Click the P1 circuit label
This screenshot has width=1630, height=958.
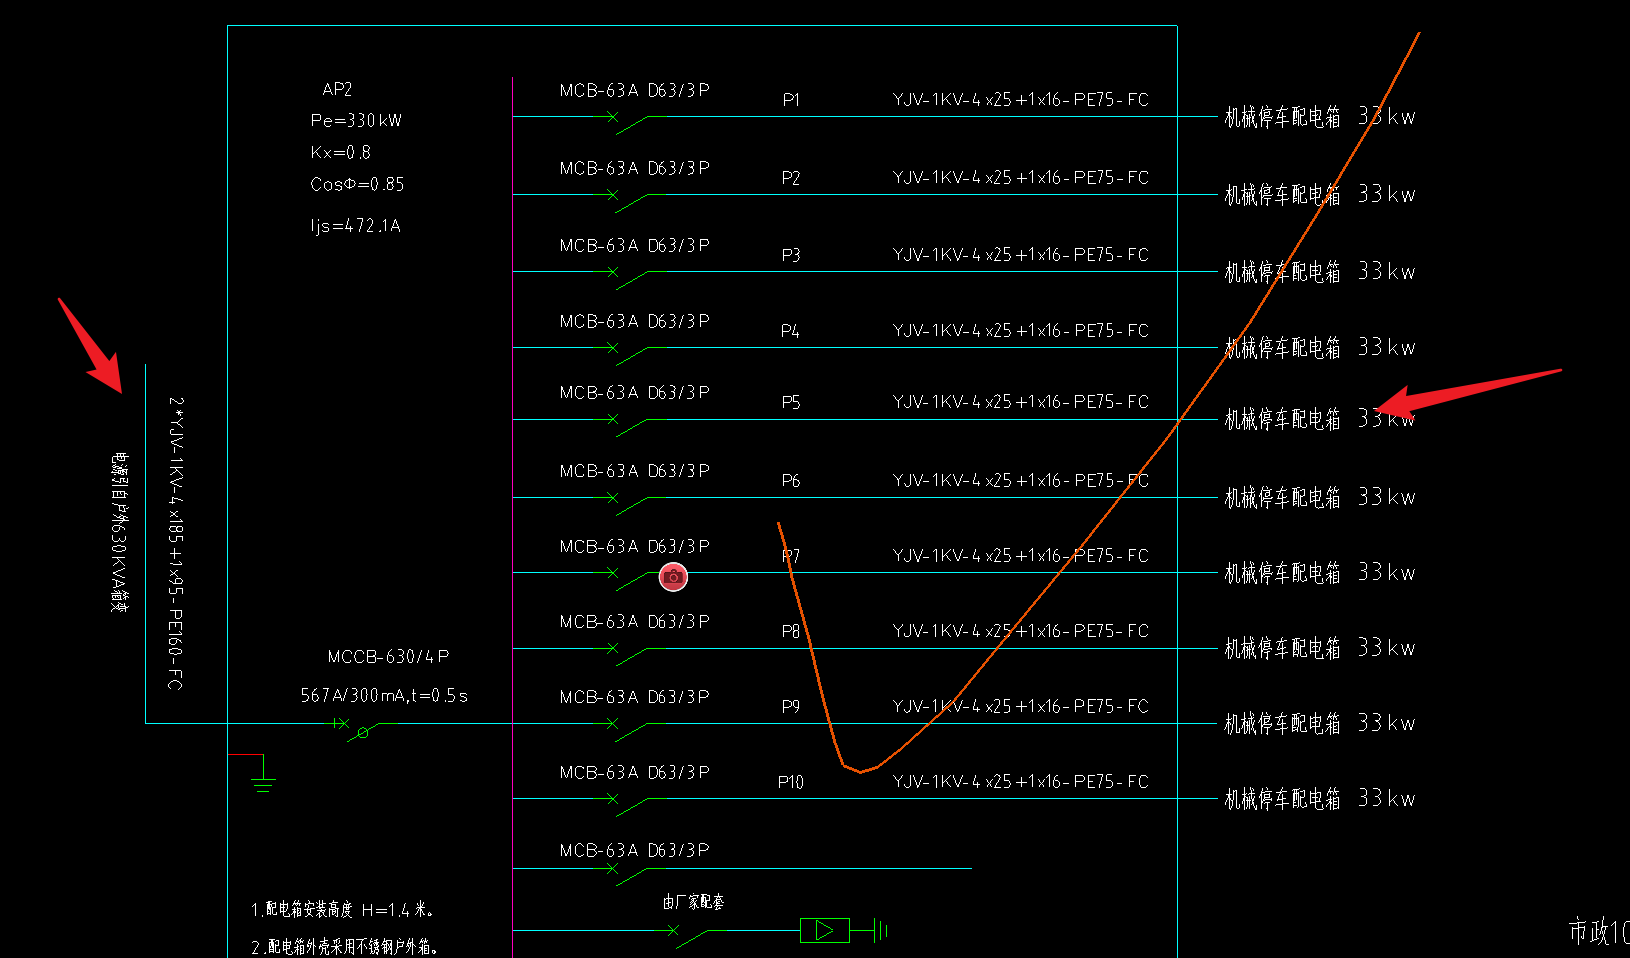pos(791,100)
